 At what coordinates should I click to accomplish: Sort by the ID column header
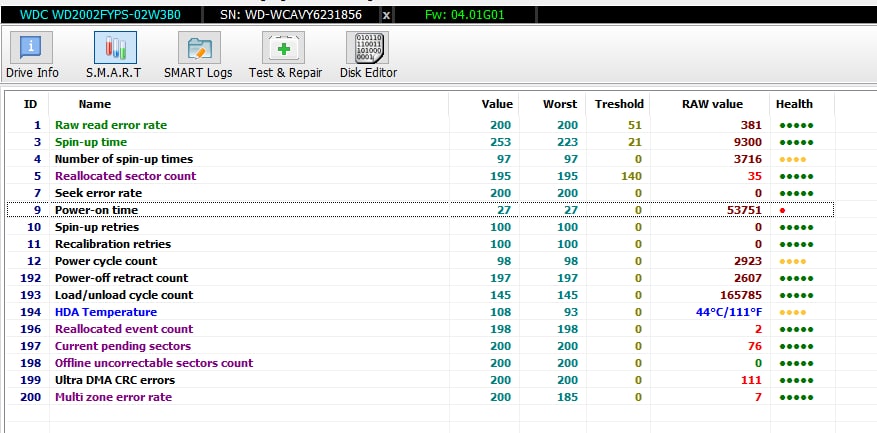click(30, 104)
